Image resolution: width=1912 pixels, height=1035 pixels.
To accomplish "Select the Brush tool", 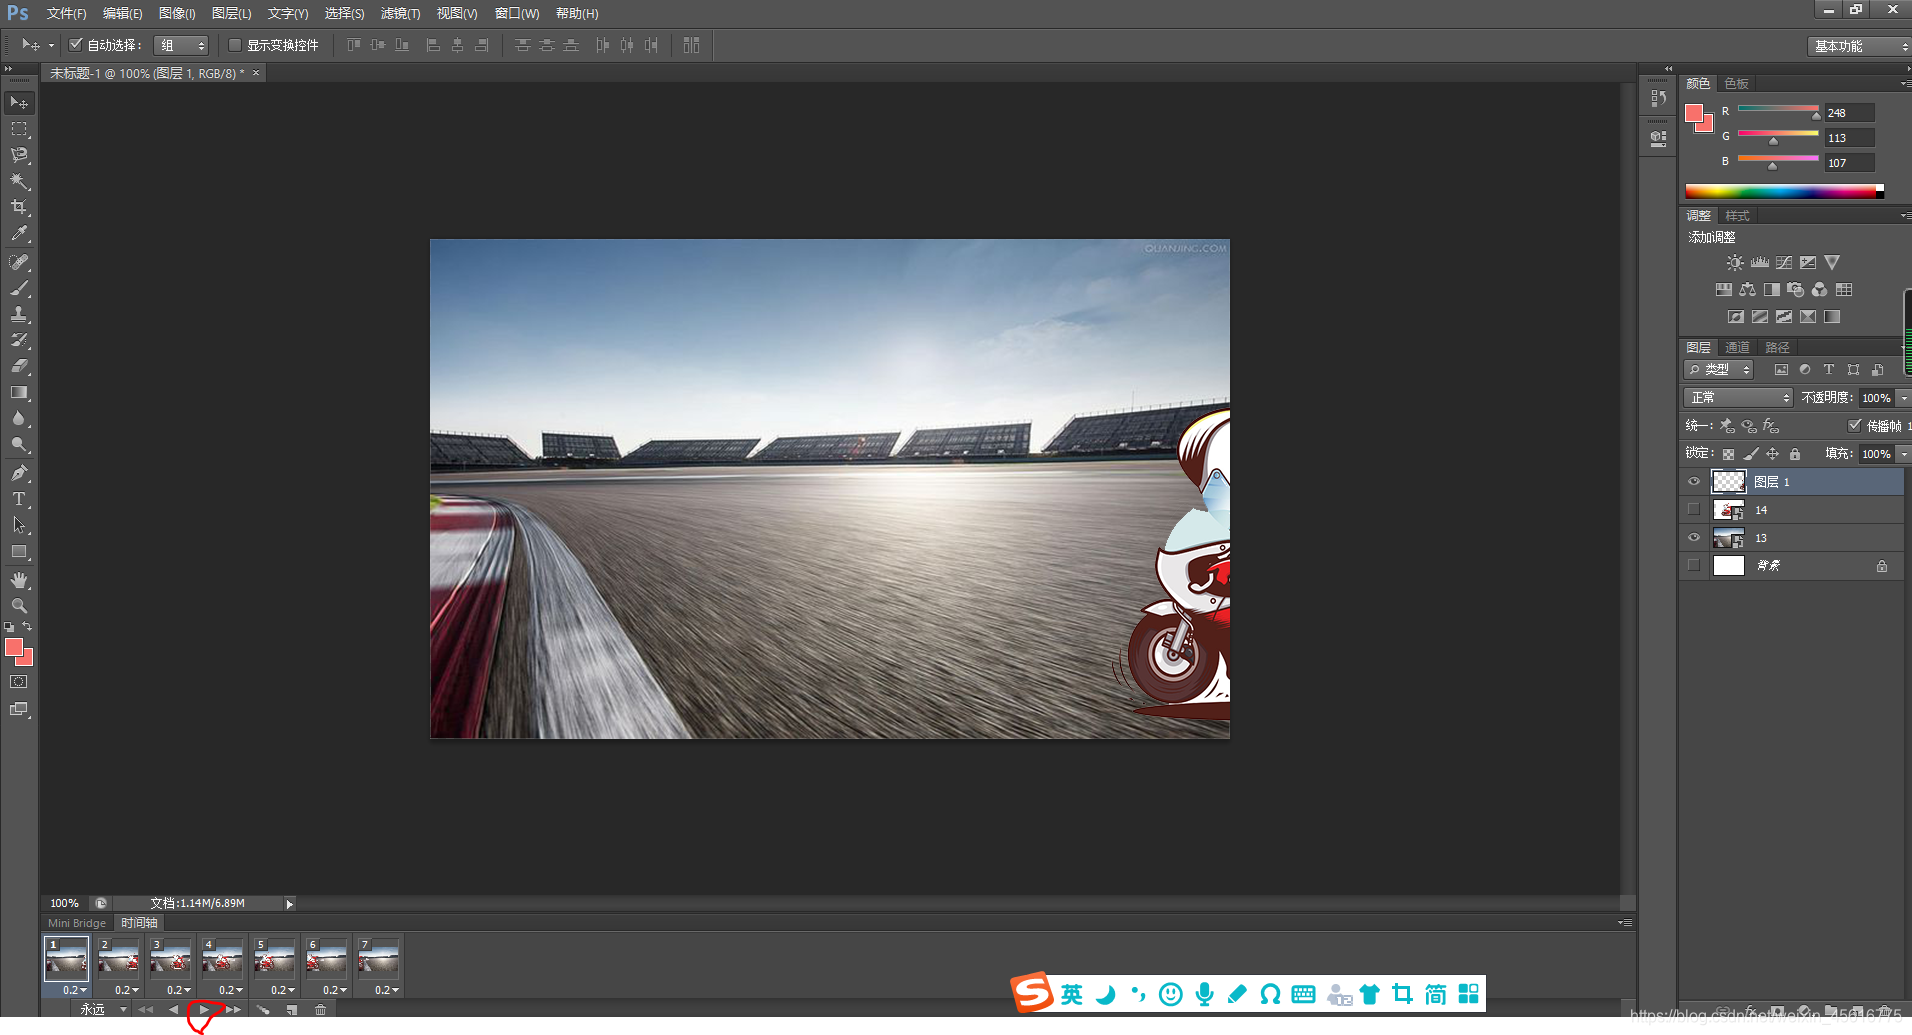I will [x=19, y=288].
